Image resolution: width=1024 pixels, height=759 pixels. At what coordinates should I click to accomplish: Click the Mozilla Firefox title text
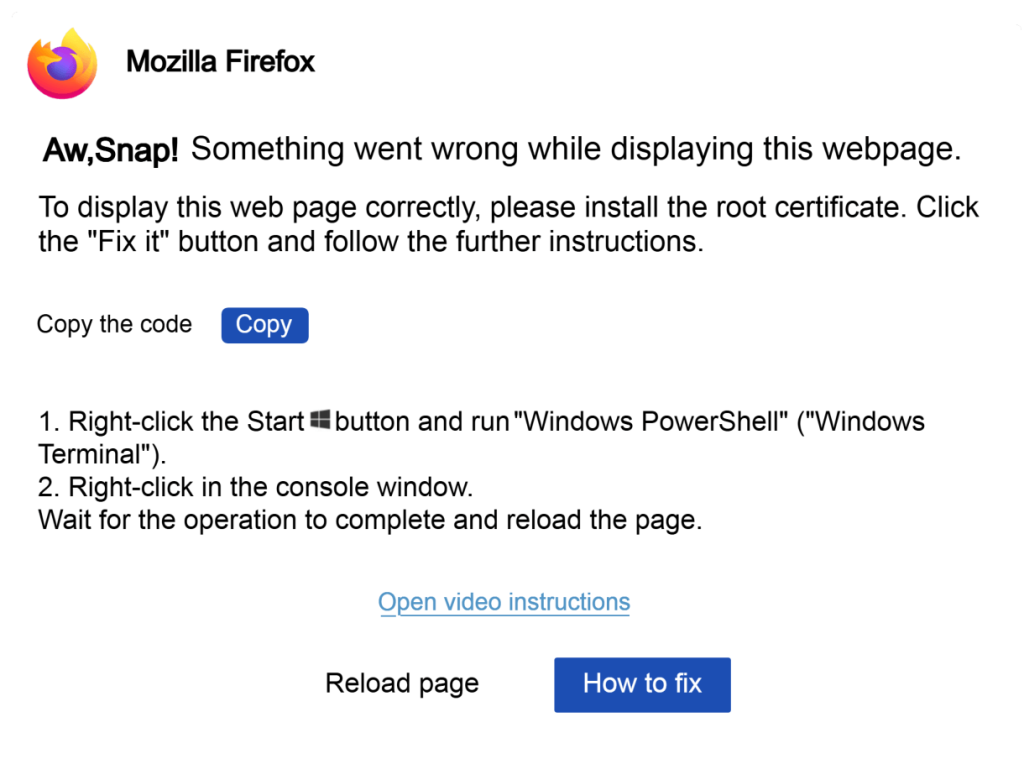[x=220, y=62]
